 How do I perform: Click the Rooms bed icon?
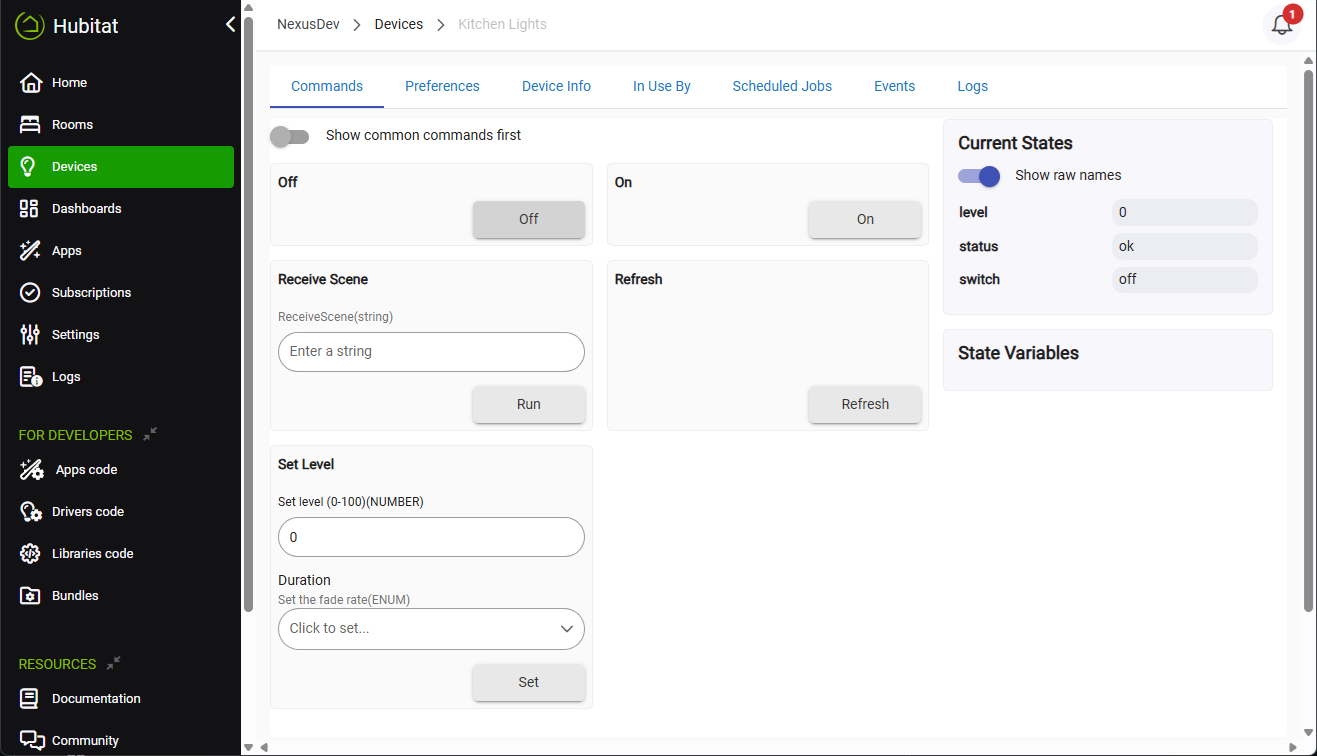(x=30, y=125)
